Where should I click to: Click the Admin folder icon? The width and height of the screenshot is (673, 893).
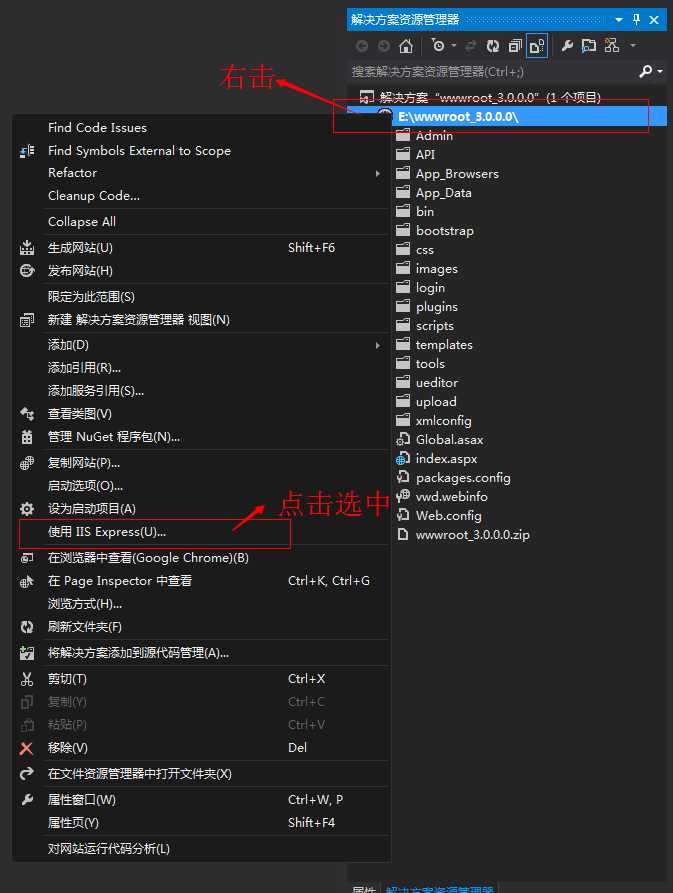(x=403, y=135)
